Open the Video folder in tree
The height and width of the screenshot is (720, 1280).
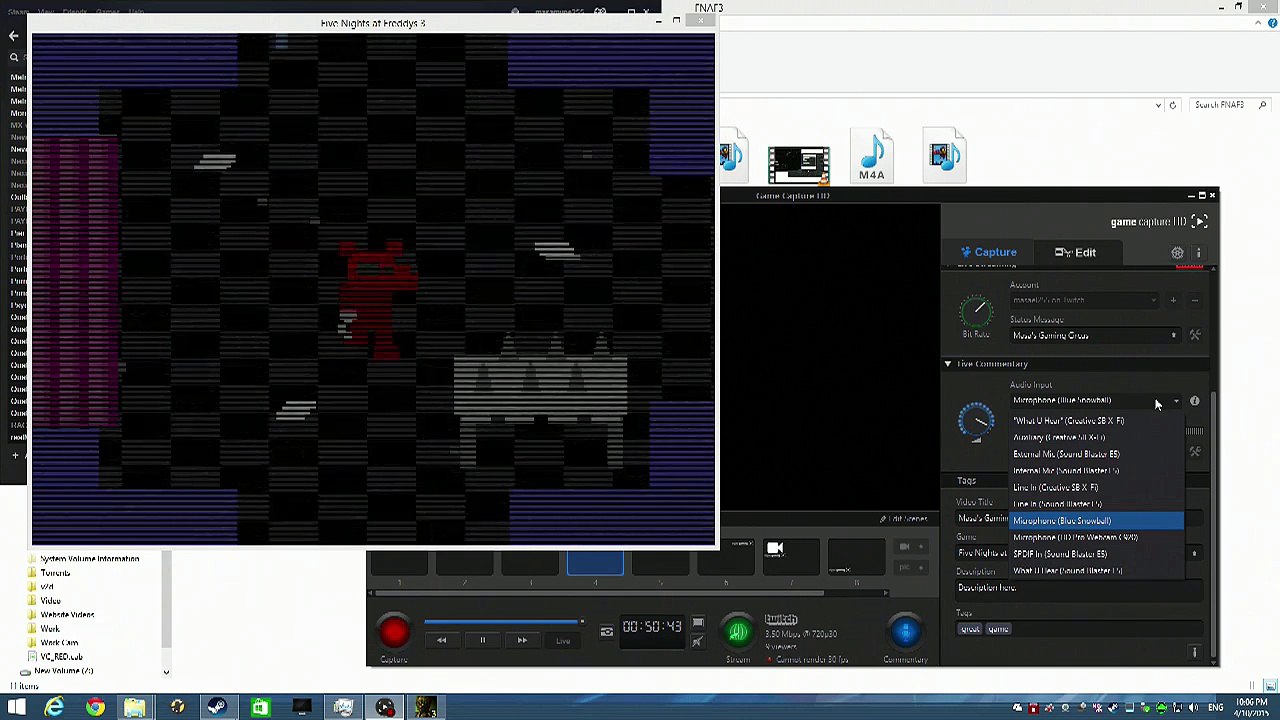49,601
